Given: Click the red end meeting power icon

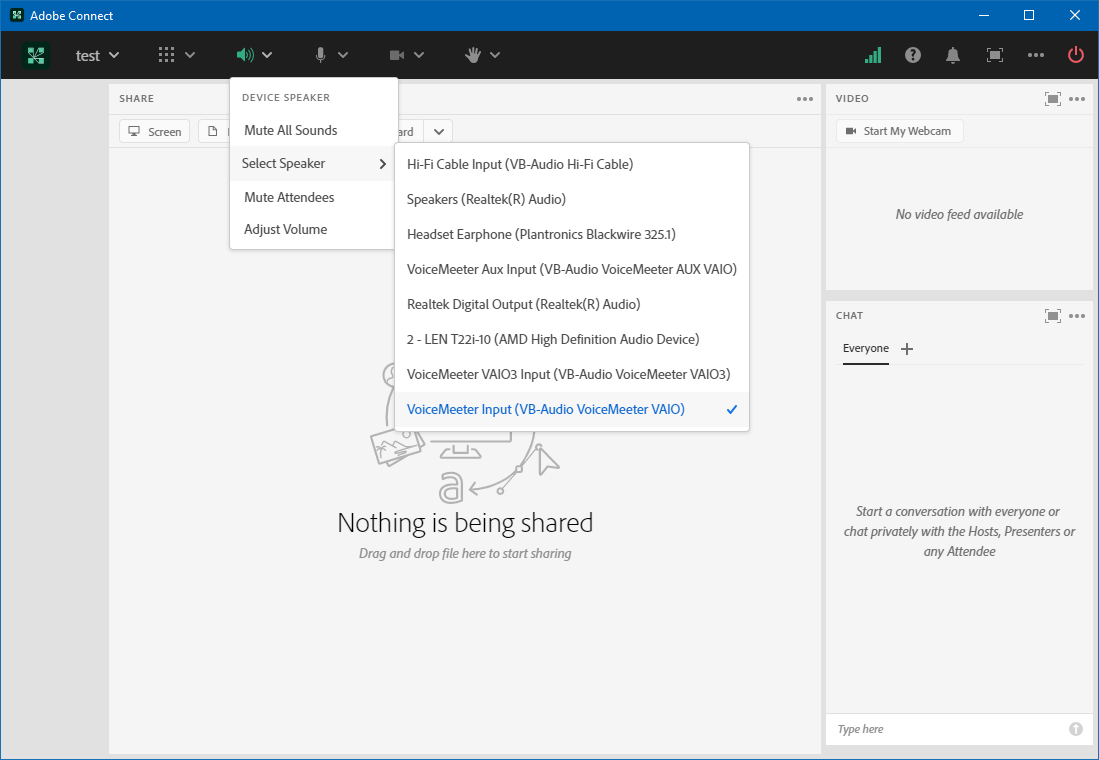Looking at the screenshot, I should pos(1076,55).
